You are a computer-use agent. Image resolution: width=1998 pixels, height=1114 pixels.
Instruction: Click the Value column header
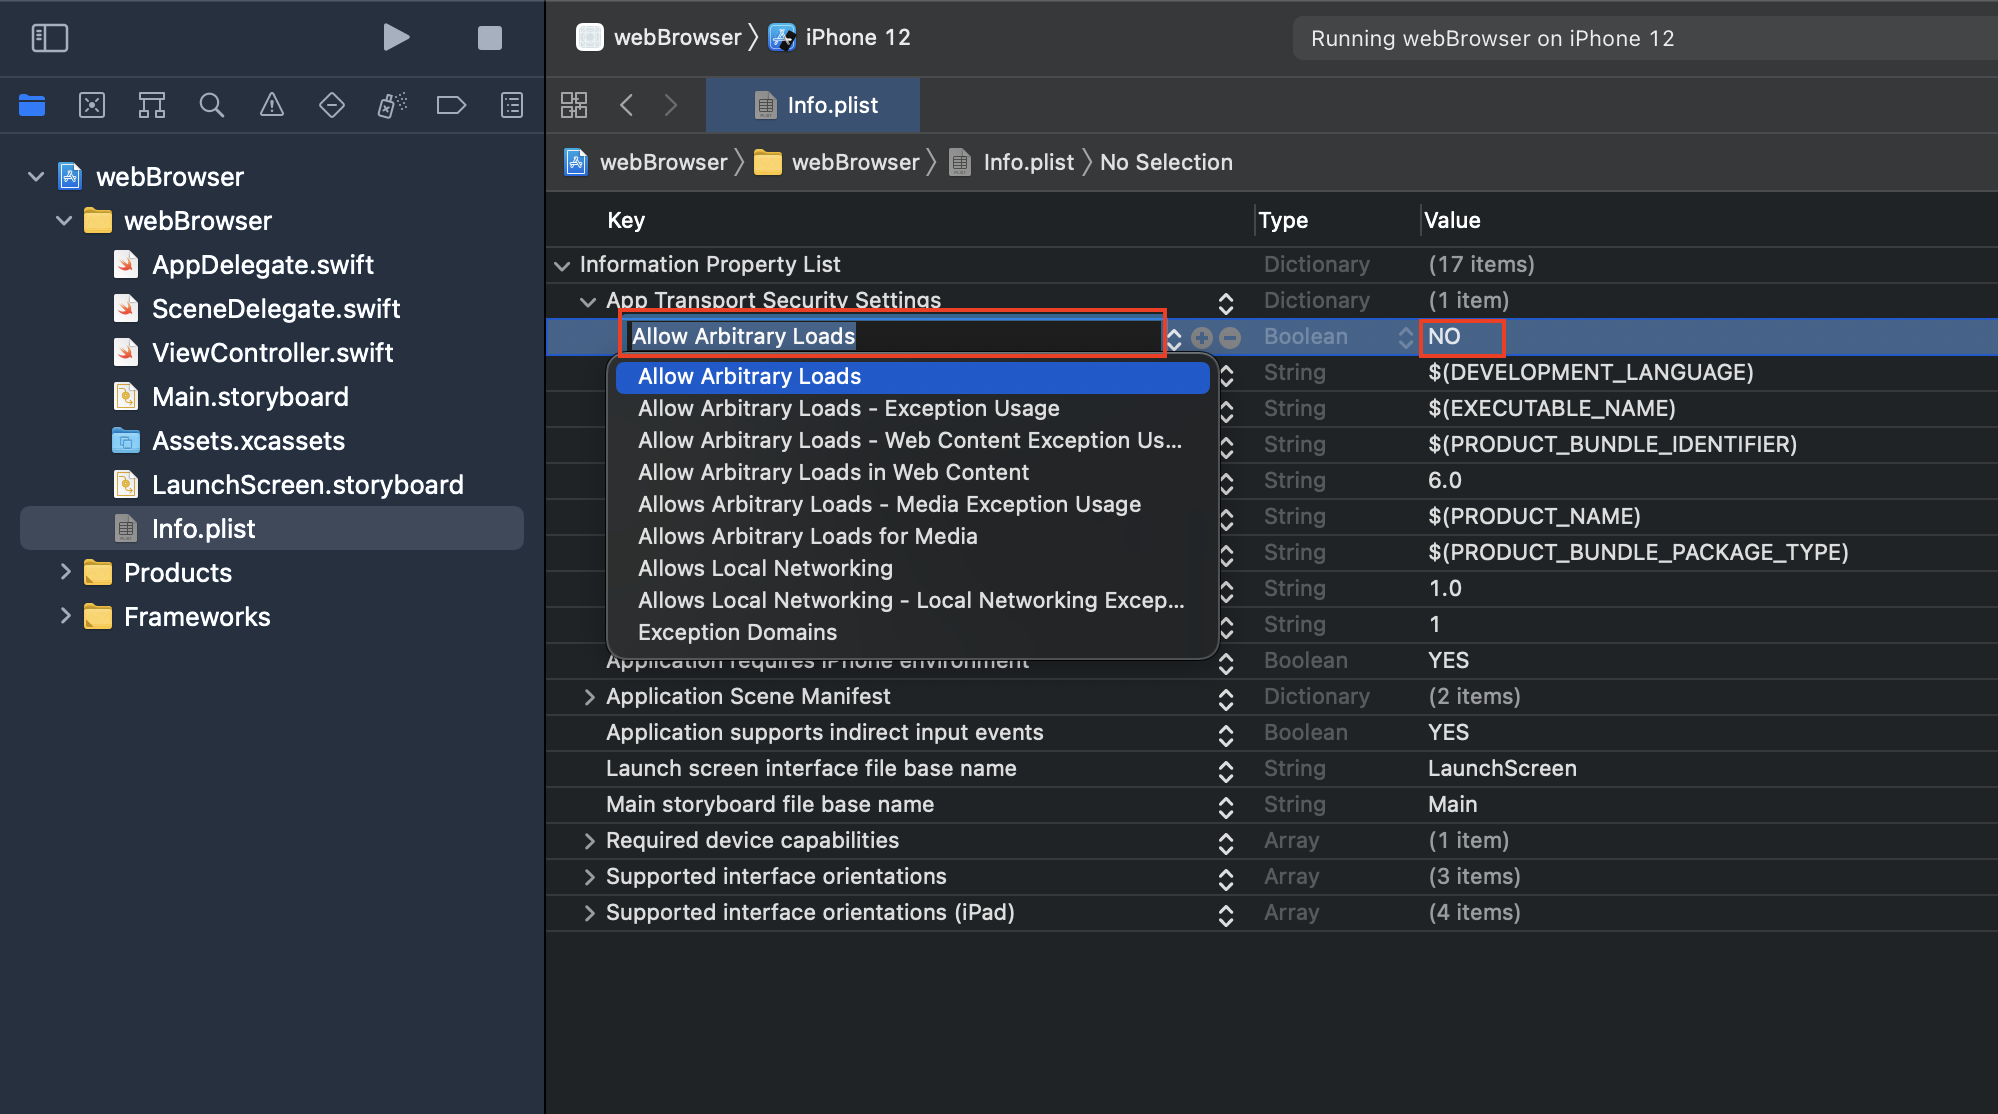pyautogui.click(x=1452, y=220)
